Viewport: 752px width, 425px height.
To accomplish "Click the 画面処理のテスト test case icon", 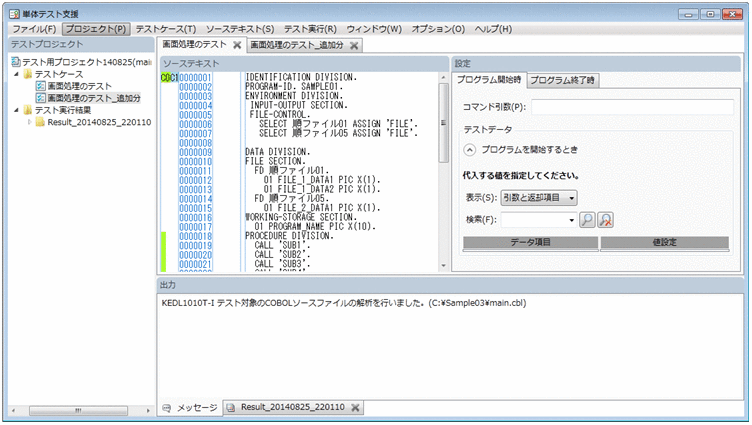I will [x=41, y=86].
